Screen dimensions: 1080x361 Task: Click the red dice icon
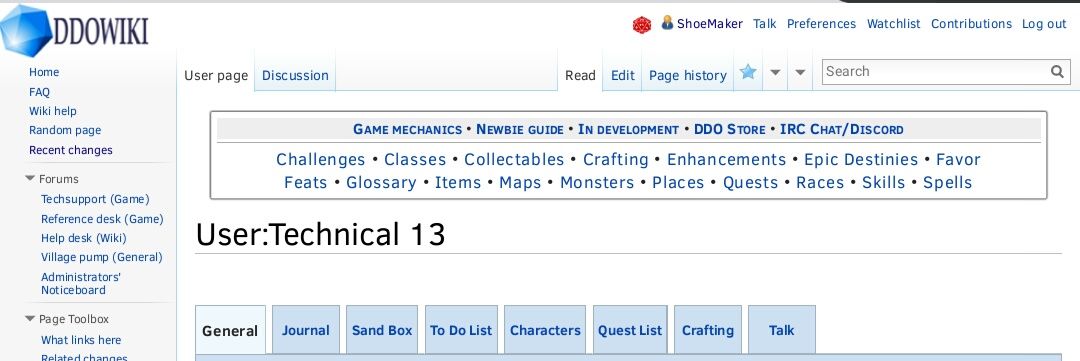tap(642, 25)
